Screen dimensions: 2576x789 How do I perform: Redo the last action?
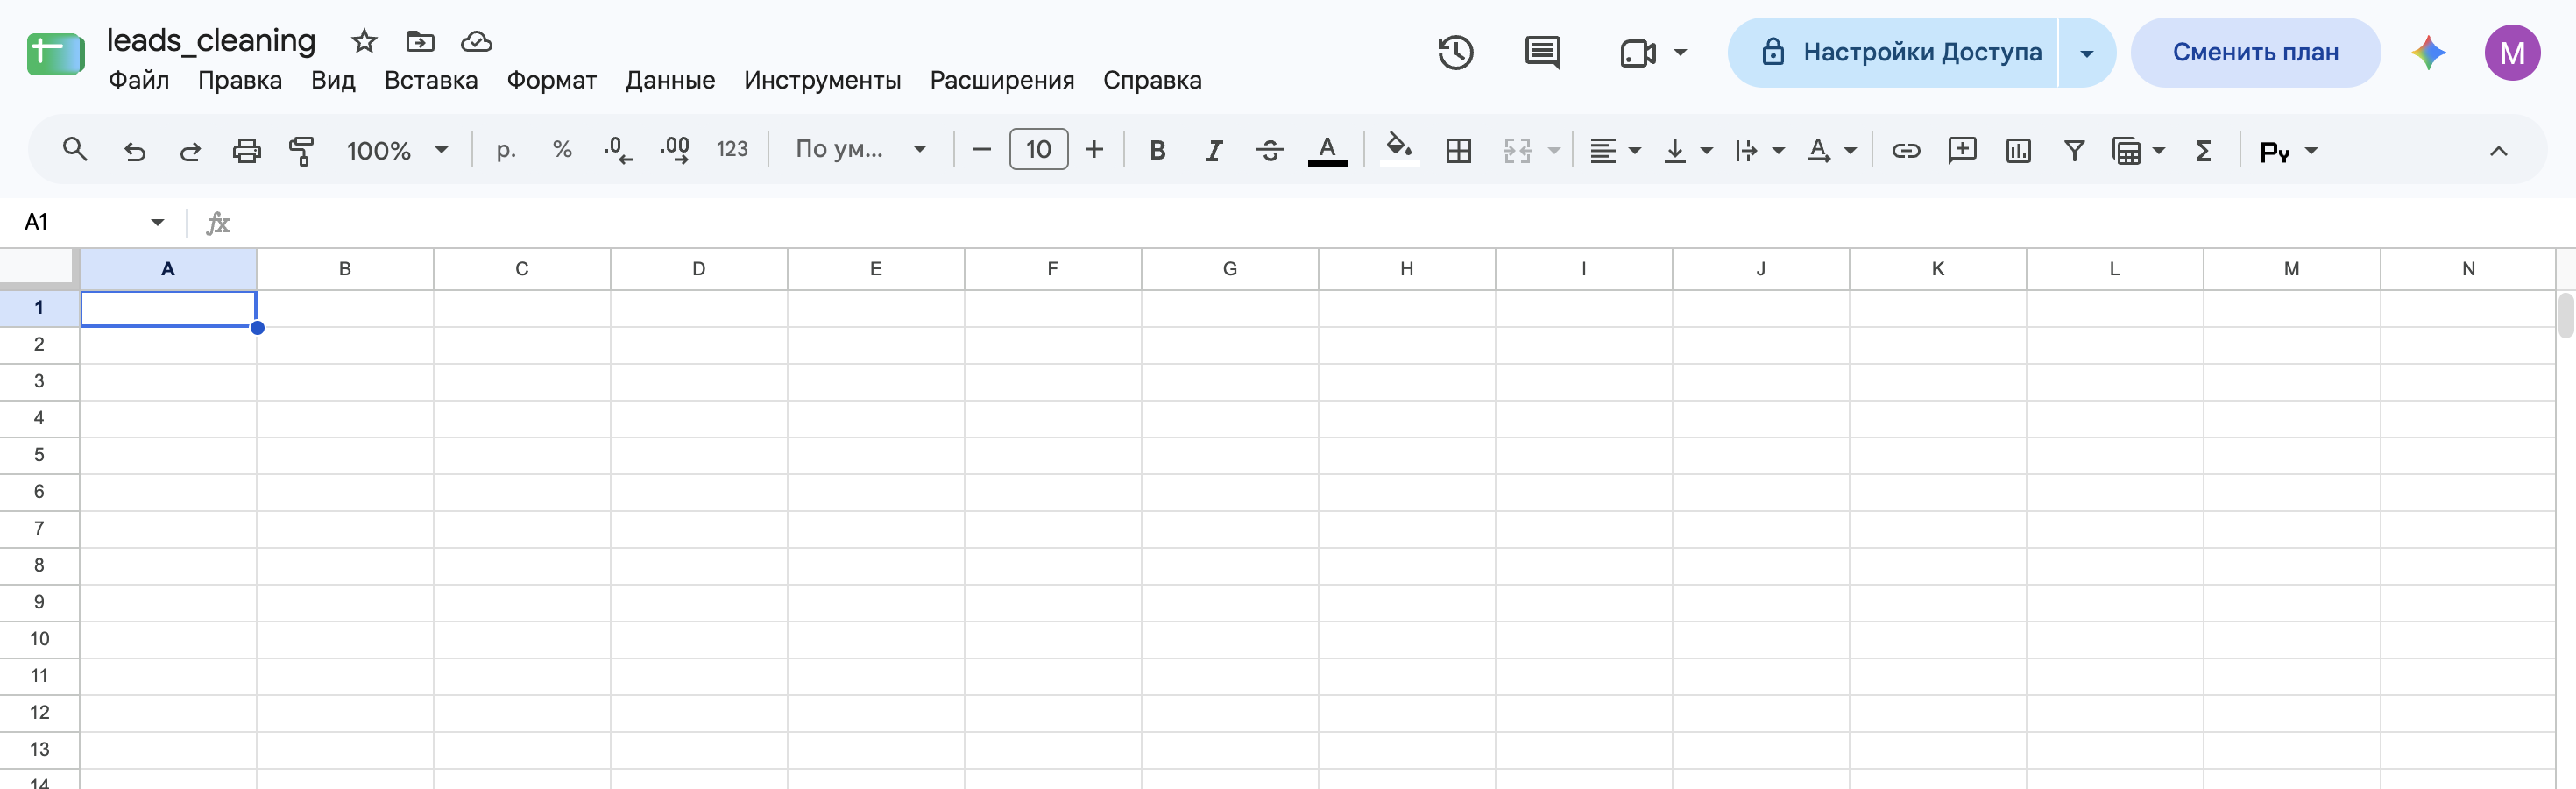[190, 150]
